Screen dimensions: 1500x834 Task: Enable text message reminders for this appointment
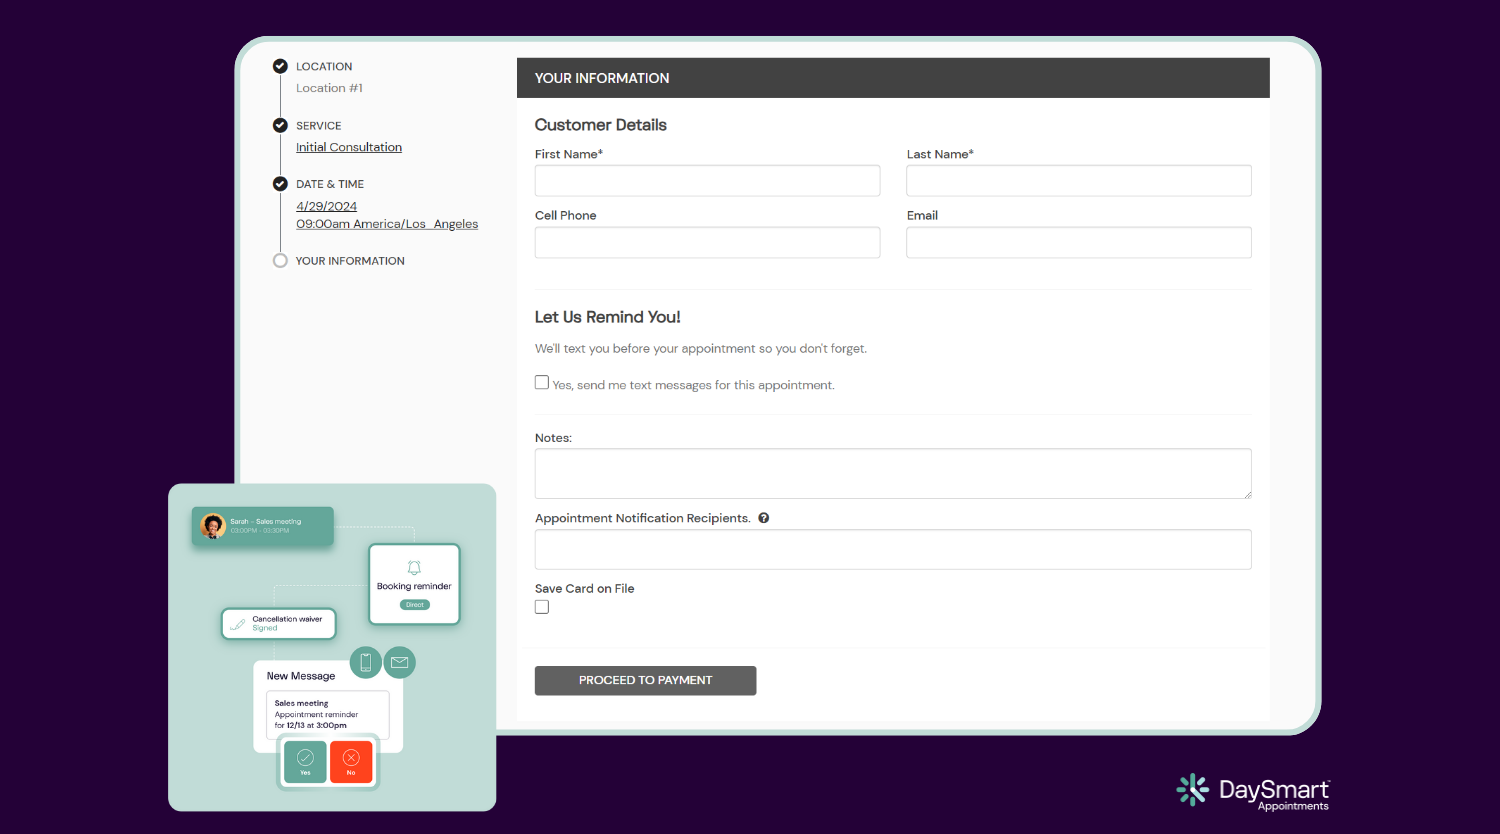click(x=541, y=382)
